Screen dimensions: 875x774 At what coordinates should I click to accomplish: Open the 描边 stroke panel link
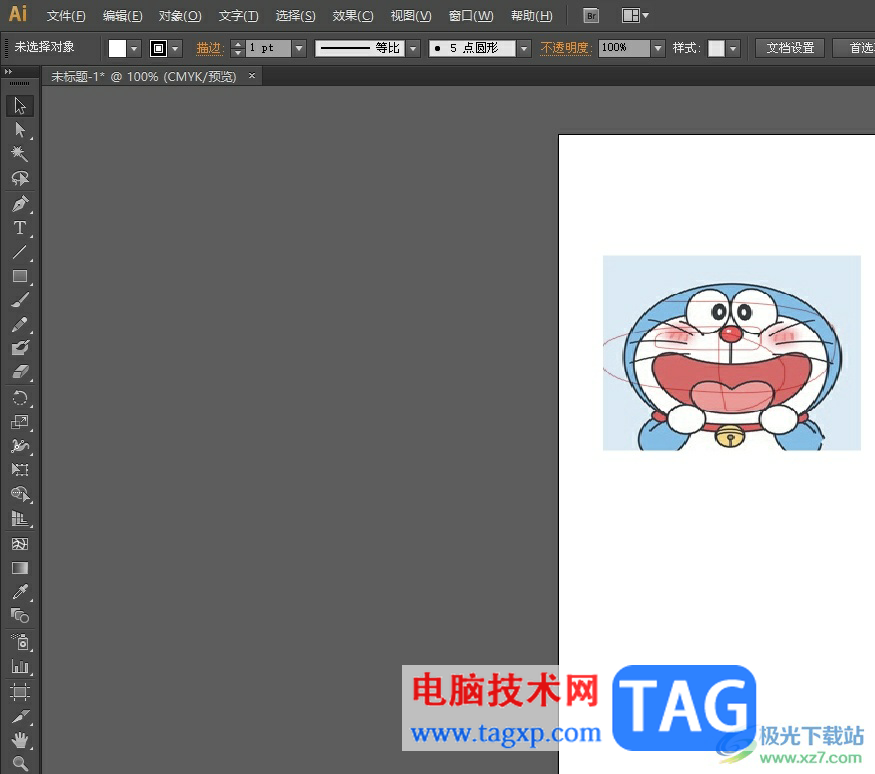pos(210,49)
